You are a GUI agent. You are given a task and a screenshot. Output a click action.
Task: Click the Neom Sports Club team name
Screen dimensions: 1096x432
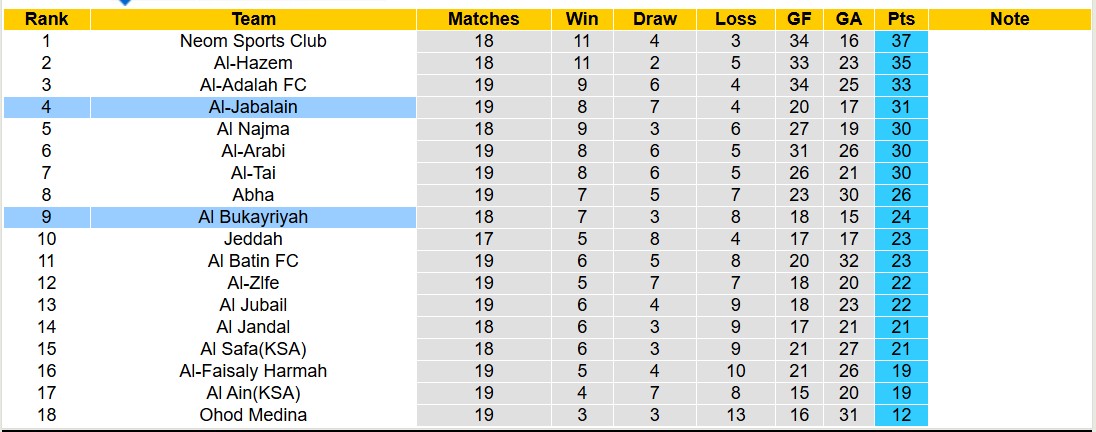click(253, 41)
